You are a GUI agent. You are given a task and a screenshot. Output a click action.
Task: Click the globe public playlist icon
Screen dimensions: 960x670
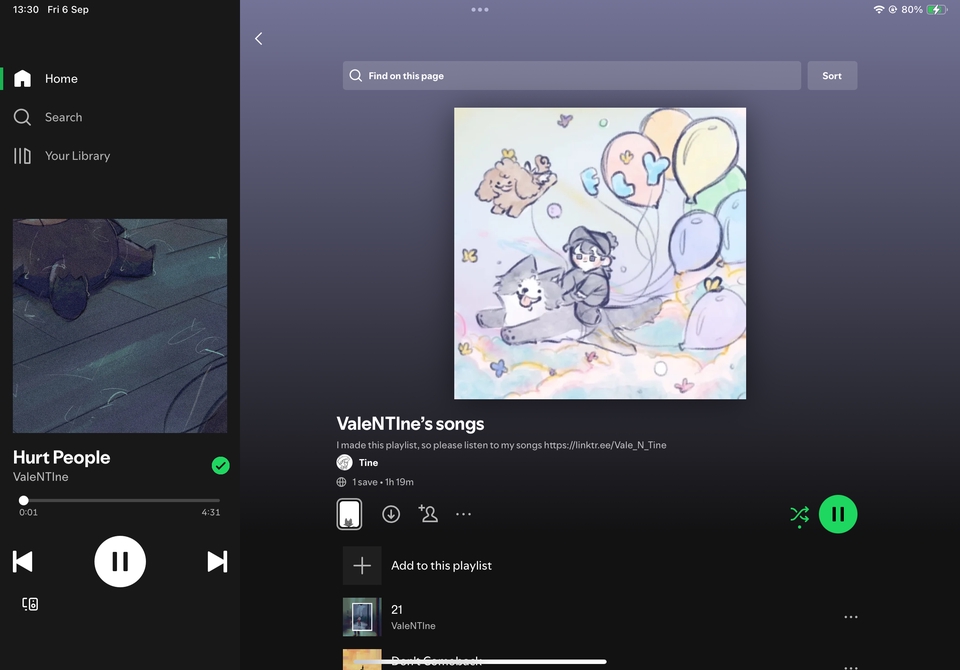(x=342, y=482)
